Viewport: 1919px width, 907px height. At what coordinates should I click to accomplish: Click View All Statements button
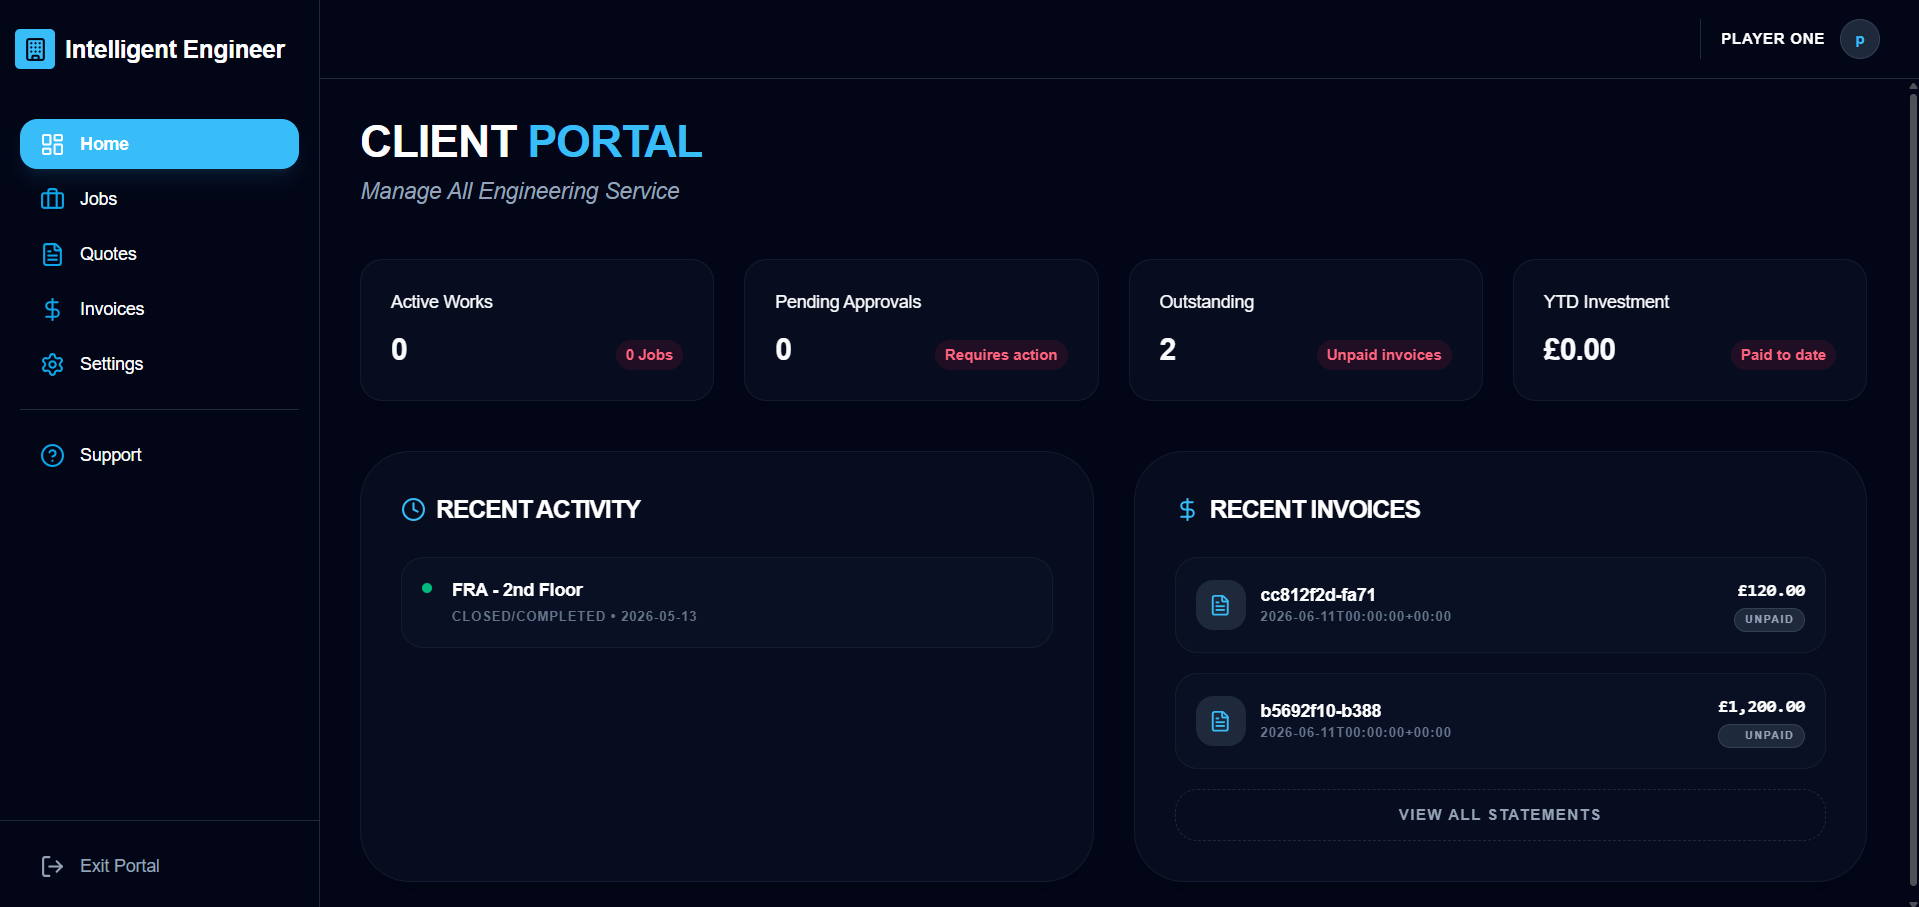point(1499,815)
